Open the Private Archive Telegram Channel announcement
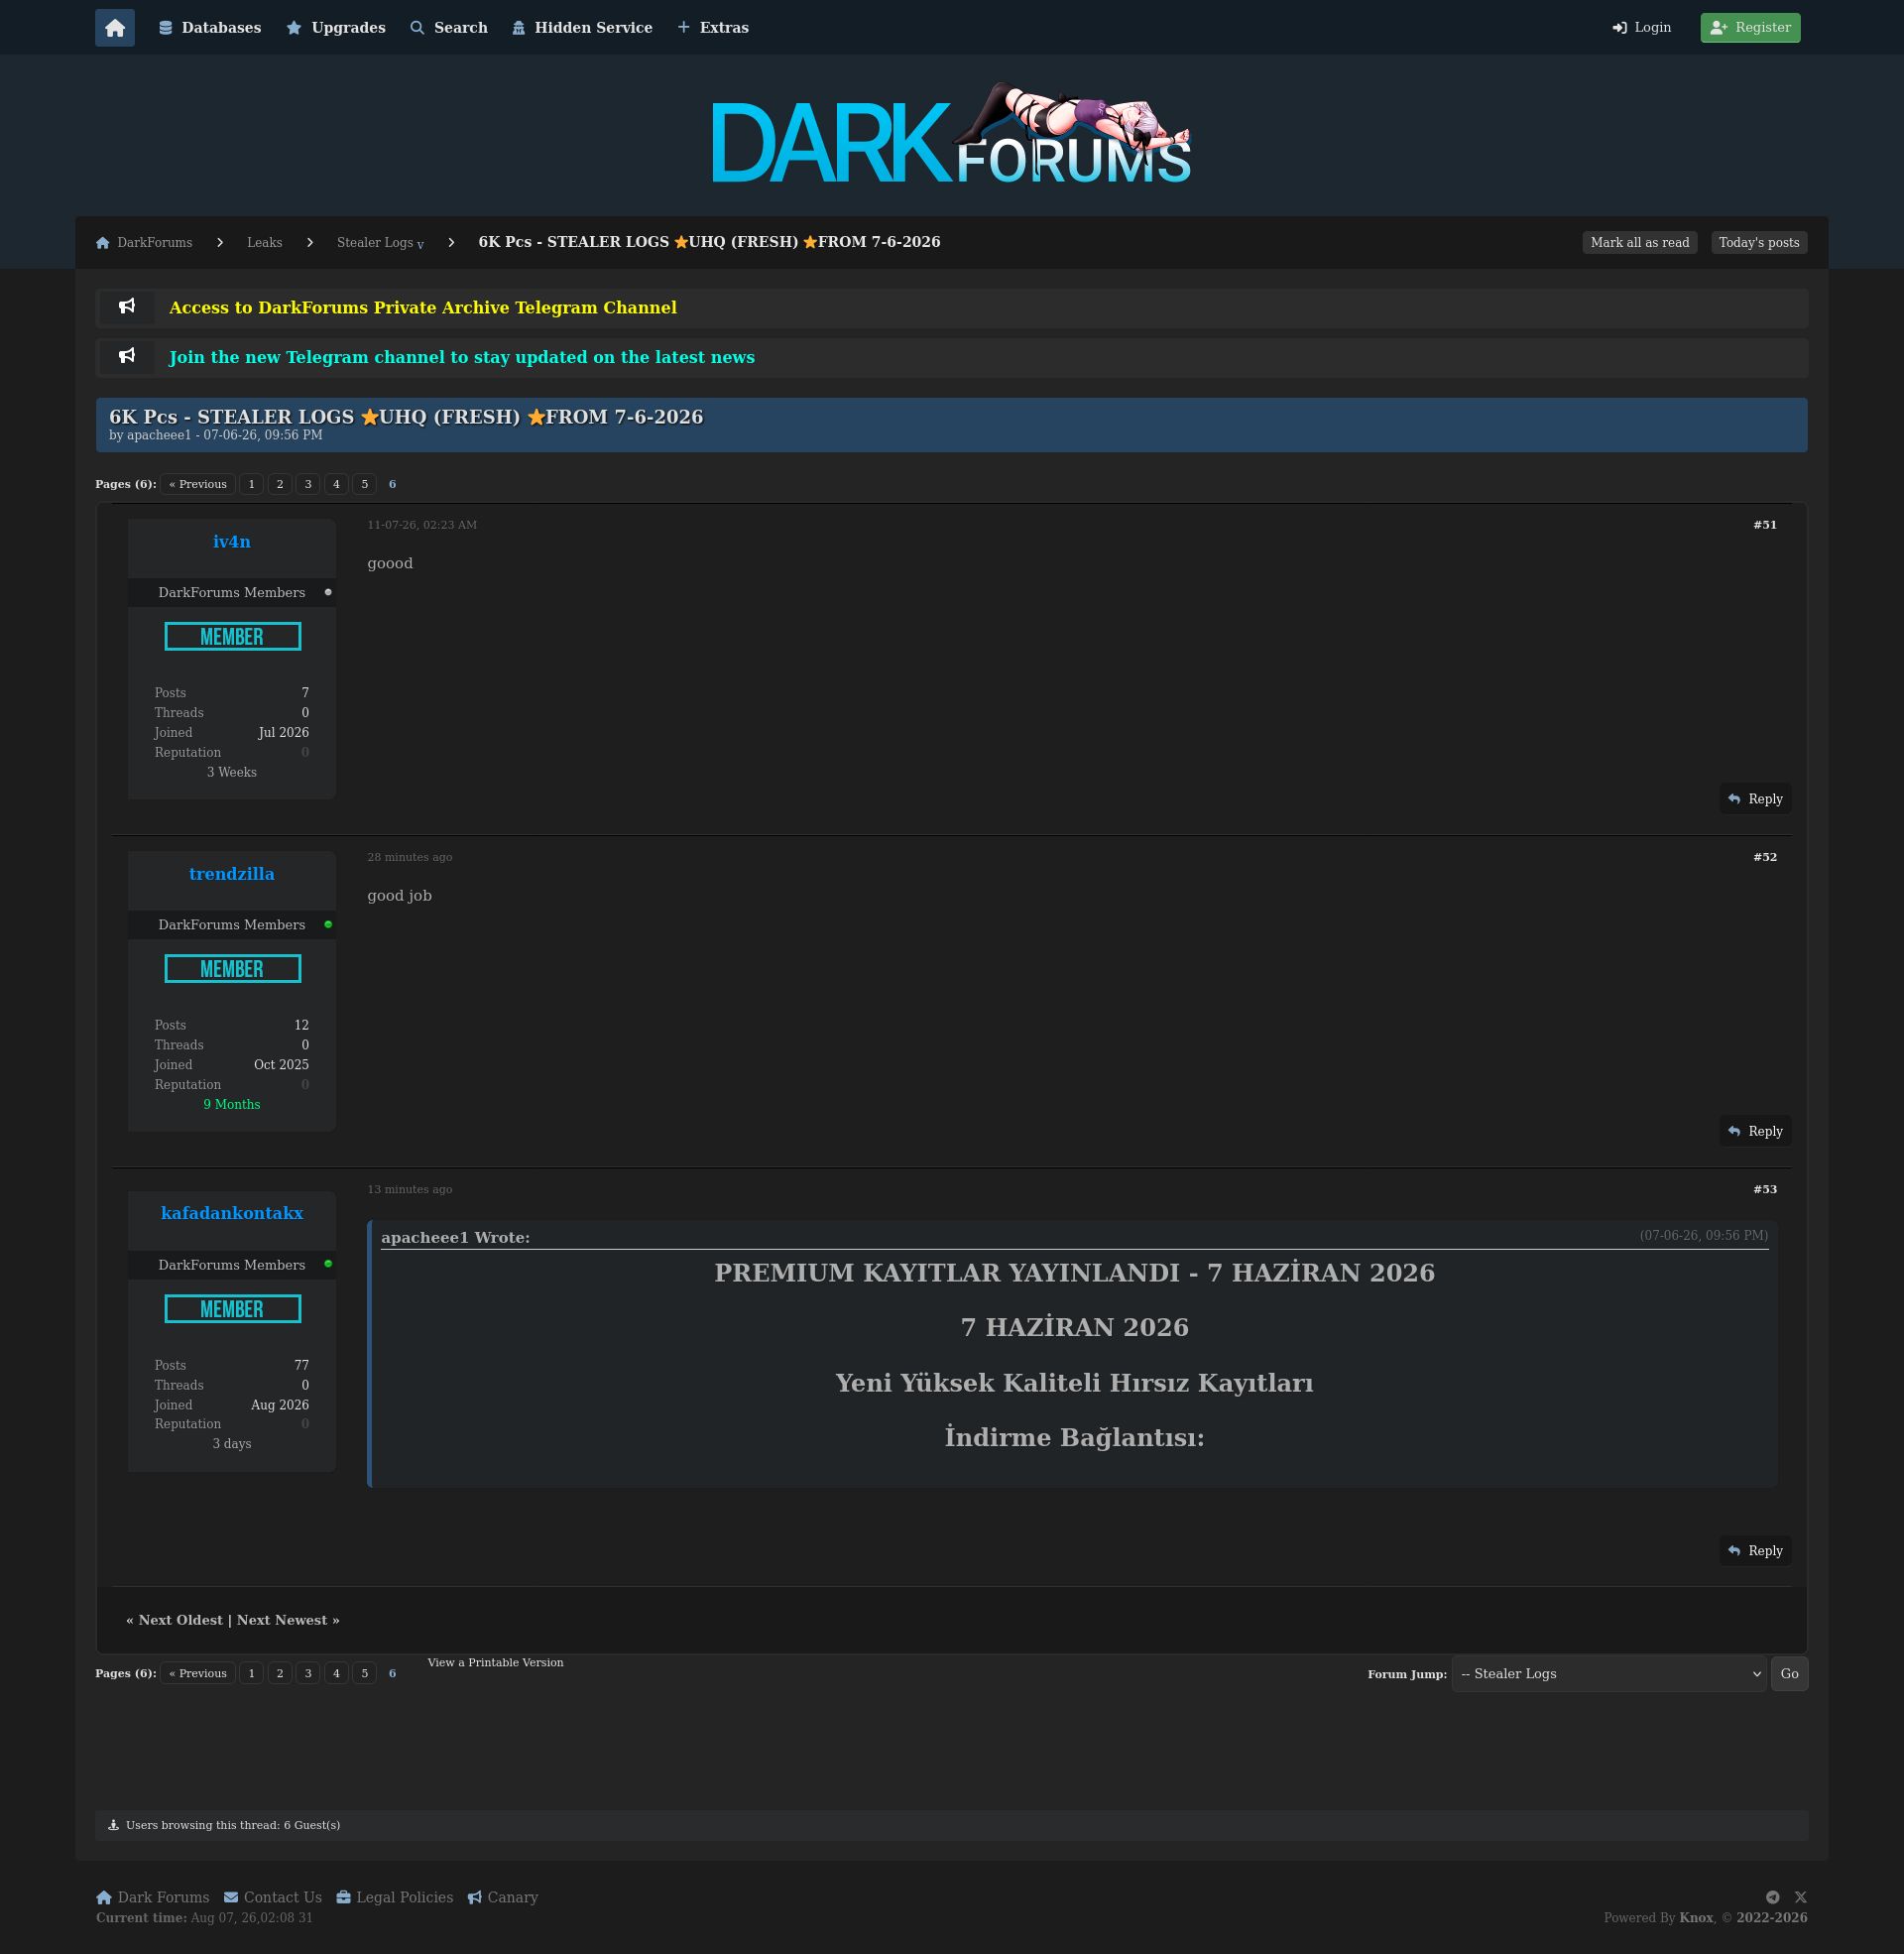This screenshot has width=1904, height=1954. pyautogui.click(x=423, y=308)
